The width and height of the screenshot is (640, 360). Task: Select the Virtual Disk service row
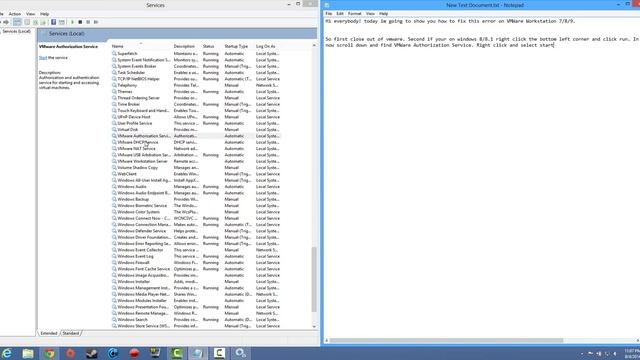(x=196, y=129)
